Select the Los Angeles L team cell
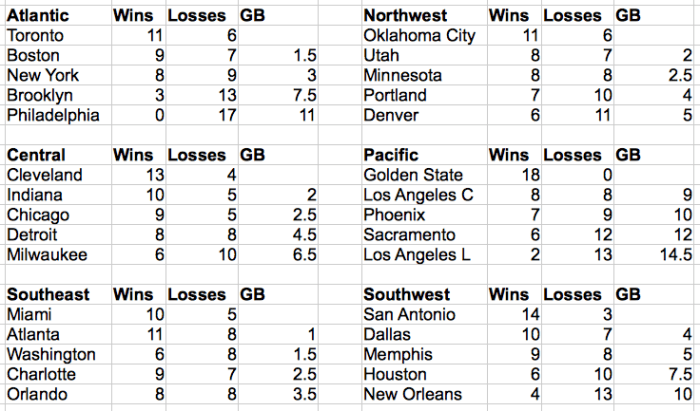 (x=420, y=255)
